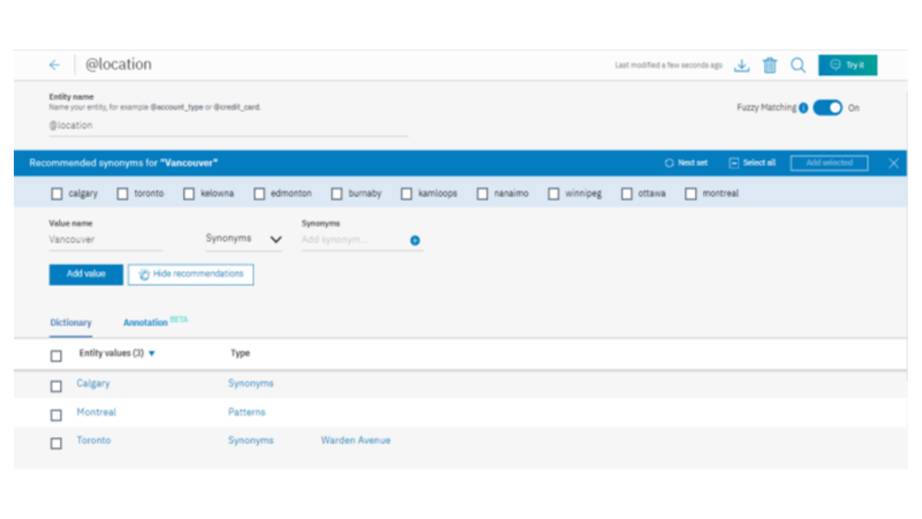Select the Dictionary tab

(x=71, y=323)
